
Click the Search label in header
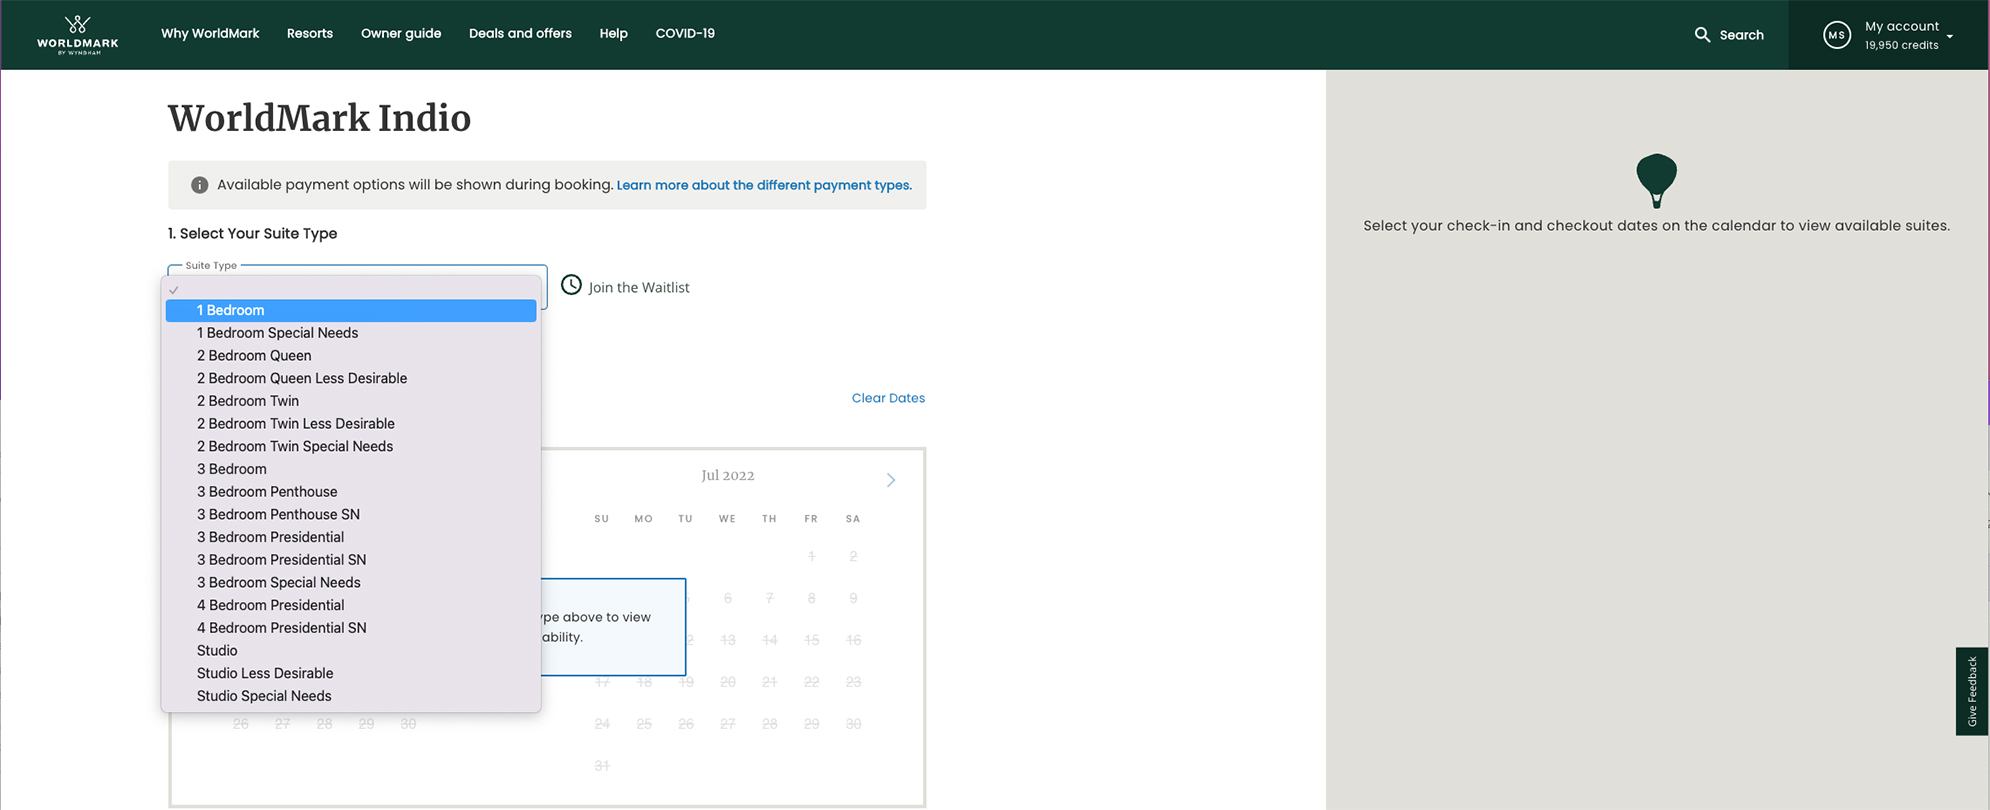(1741, 35)
